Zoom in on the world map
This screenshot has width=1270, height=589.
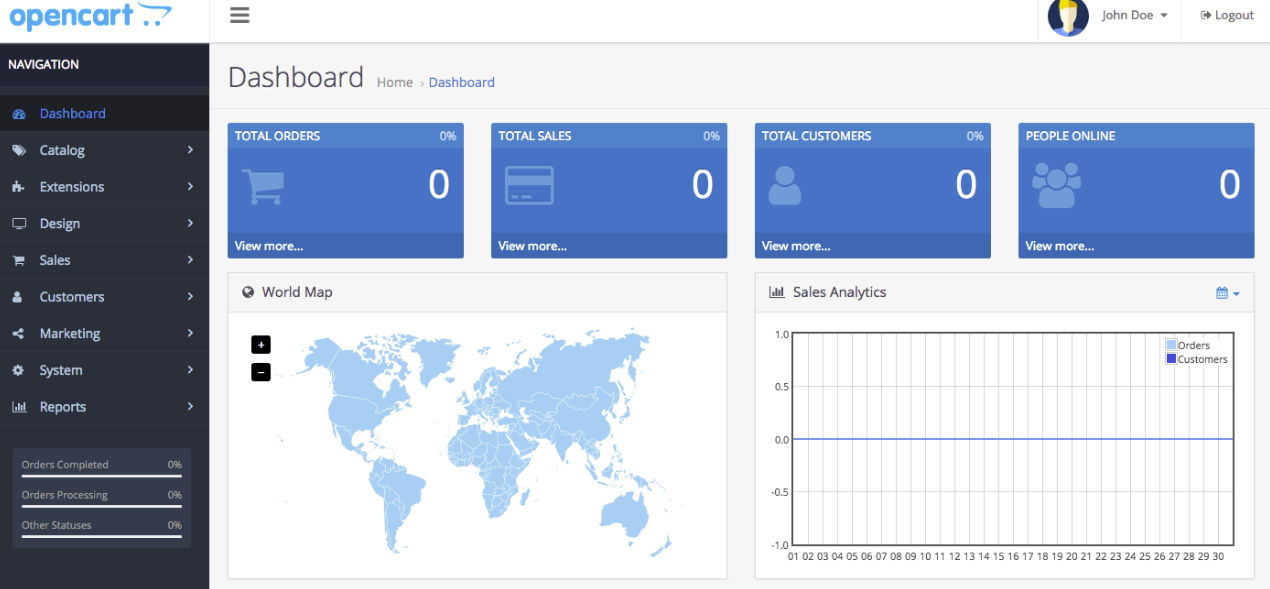[x=261, y=344]
